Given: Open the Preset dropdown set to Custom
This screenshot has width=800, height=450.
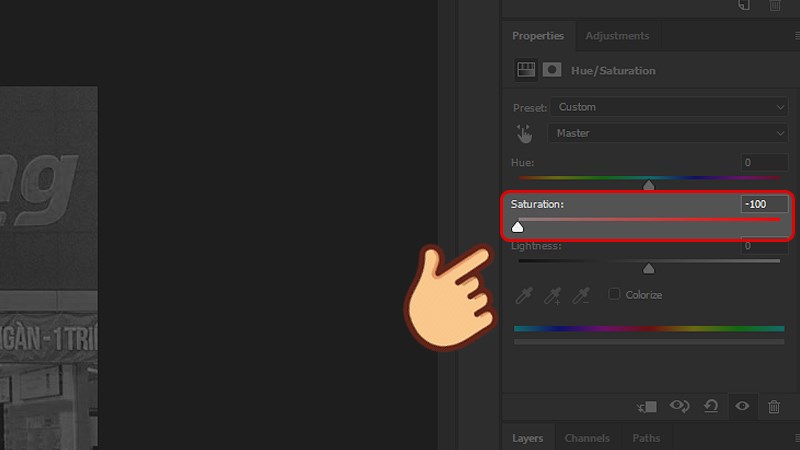Looking at the screenshot, I should coord(668,107).
